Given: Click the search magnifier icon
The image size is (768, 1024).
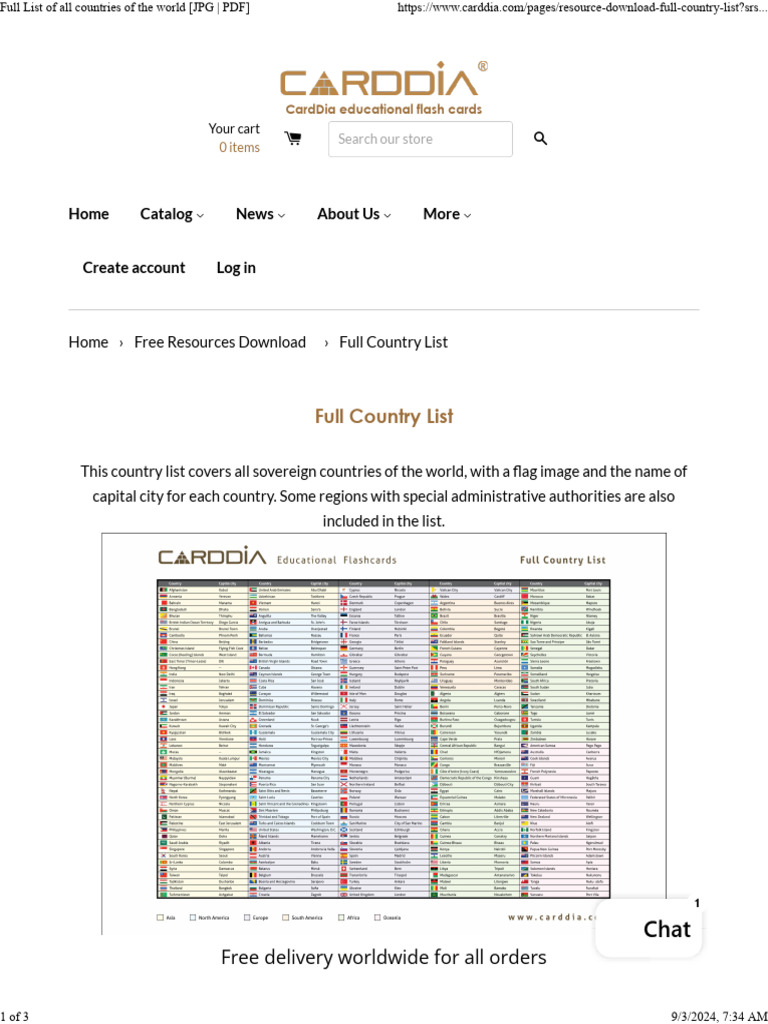Looking at the screenshot, I should [540, 138].
